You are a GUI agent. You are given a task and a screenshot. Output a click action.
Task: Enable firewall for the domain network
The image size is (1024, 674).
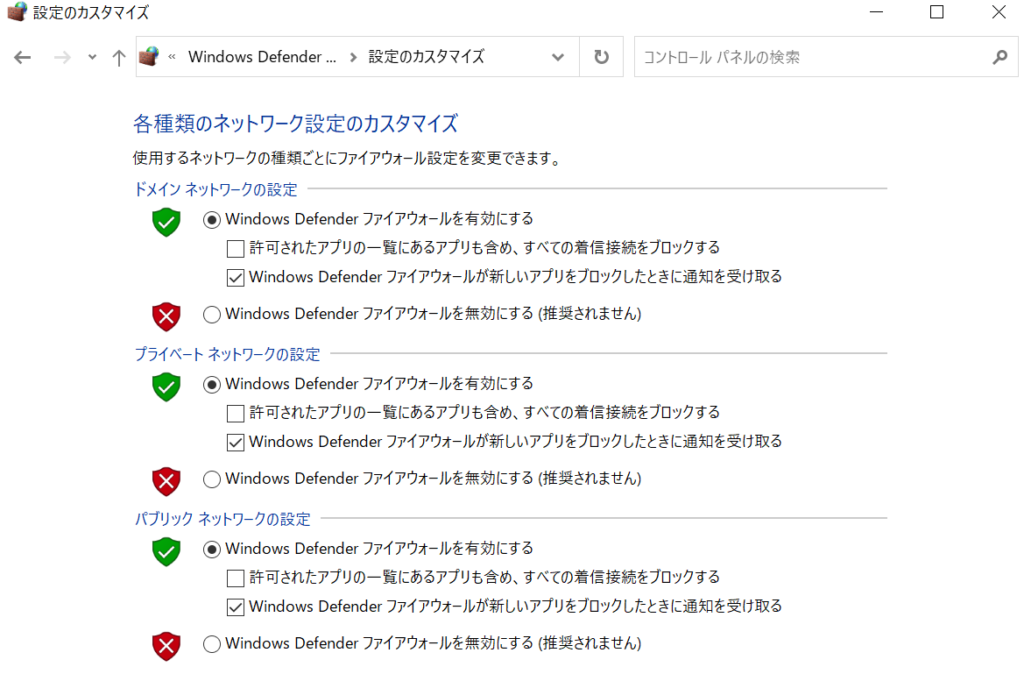pyautogui.click(x=211, y=219)
